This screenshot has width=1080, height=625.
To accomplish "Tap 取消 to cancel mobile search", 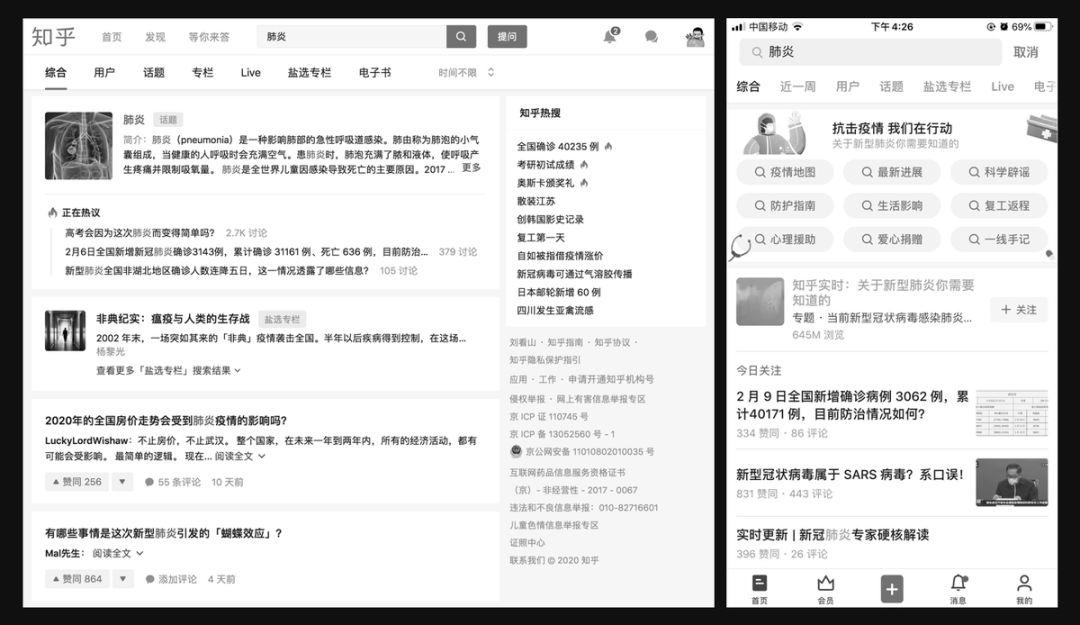I will [1025, 52].
